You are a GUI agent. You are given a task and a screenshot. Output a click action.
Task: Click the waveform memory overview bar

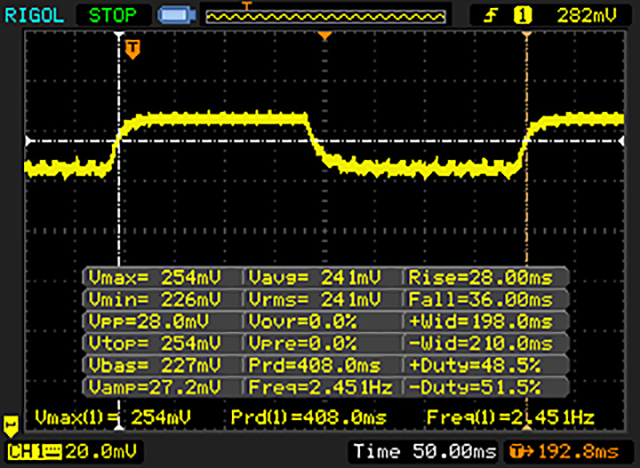tap(326, 17)
